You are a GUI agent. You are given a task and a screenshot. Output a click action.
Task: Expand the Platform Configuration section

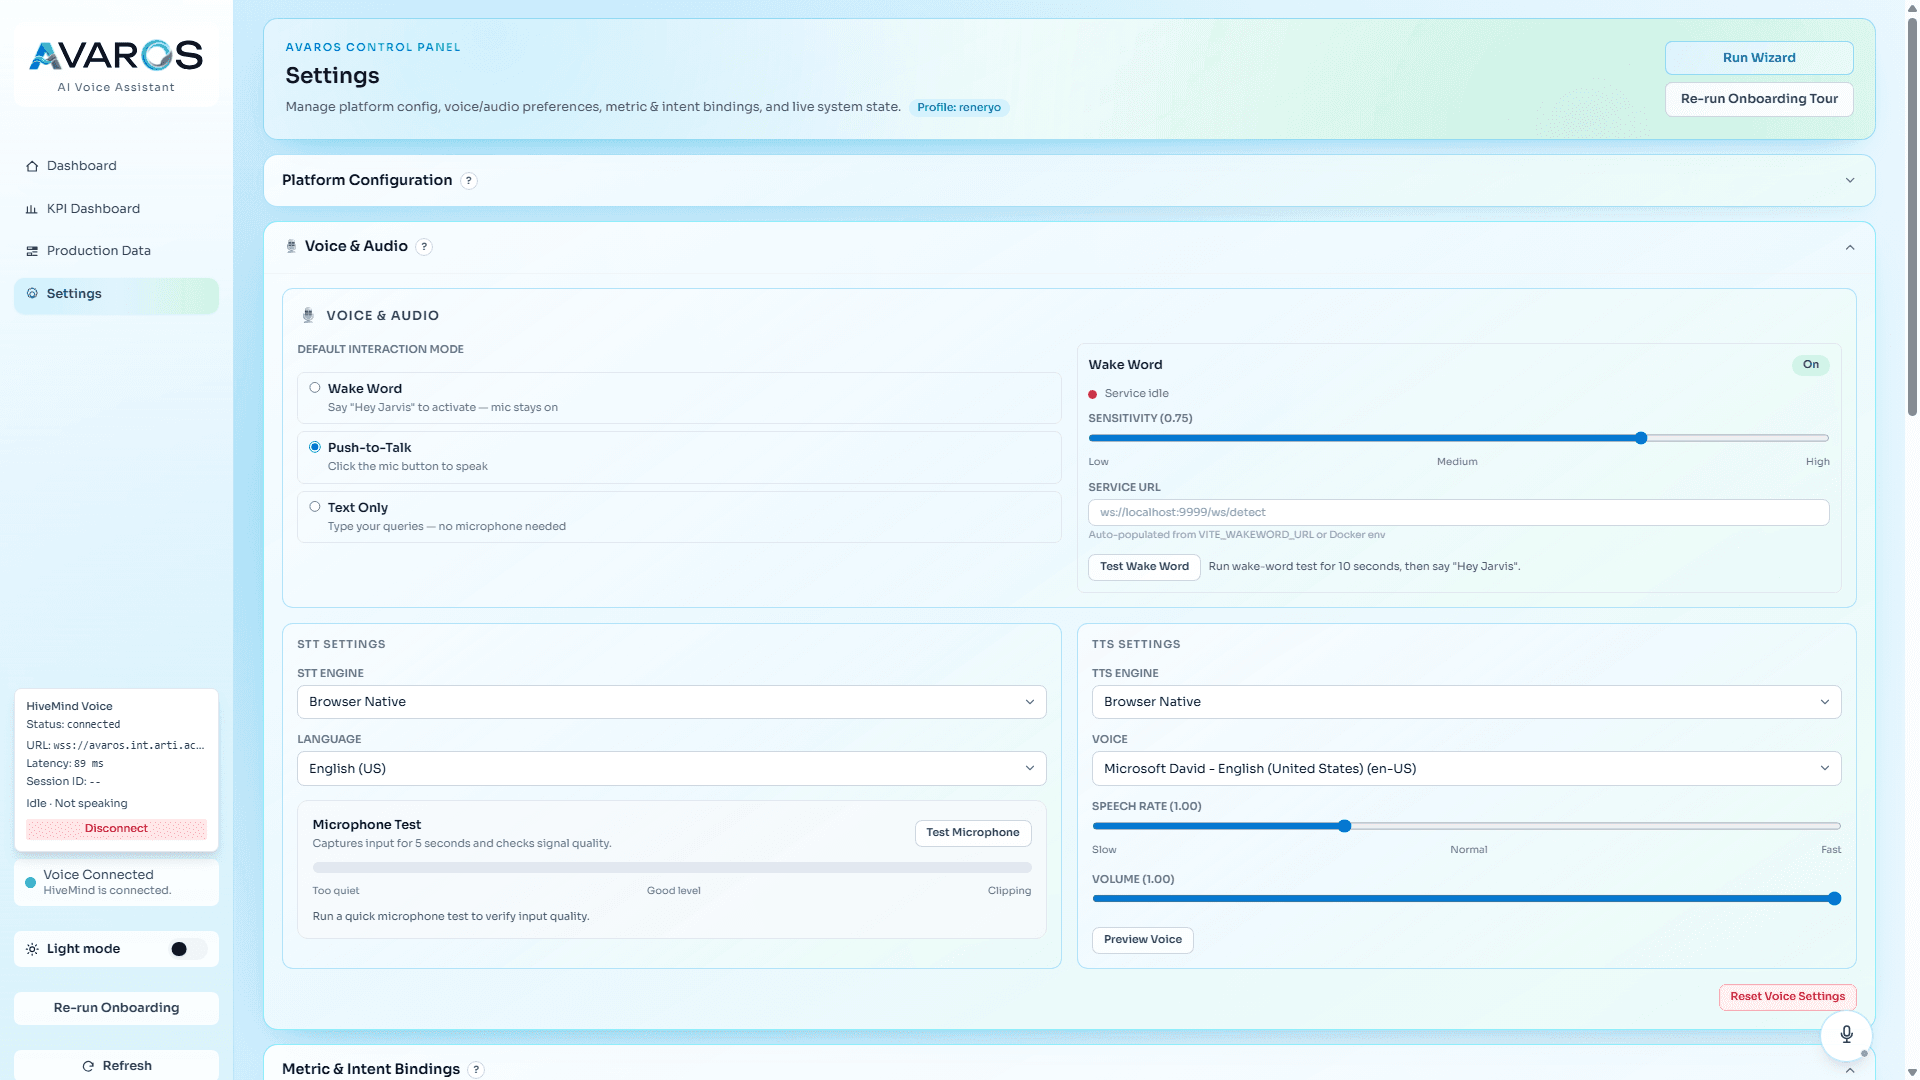coord(1849,181)
